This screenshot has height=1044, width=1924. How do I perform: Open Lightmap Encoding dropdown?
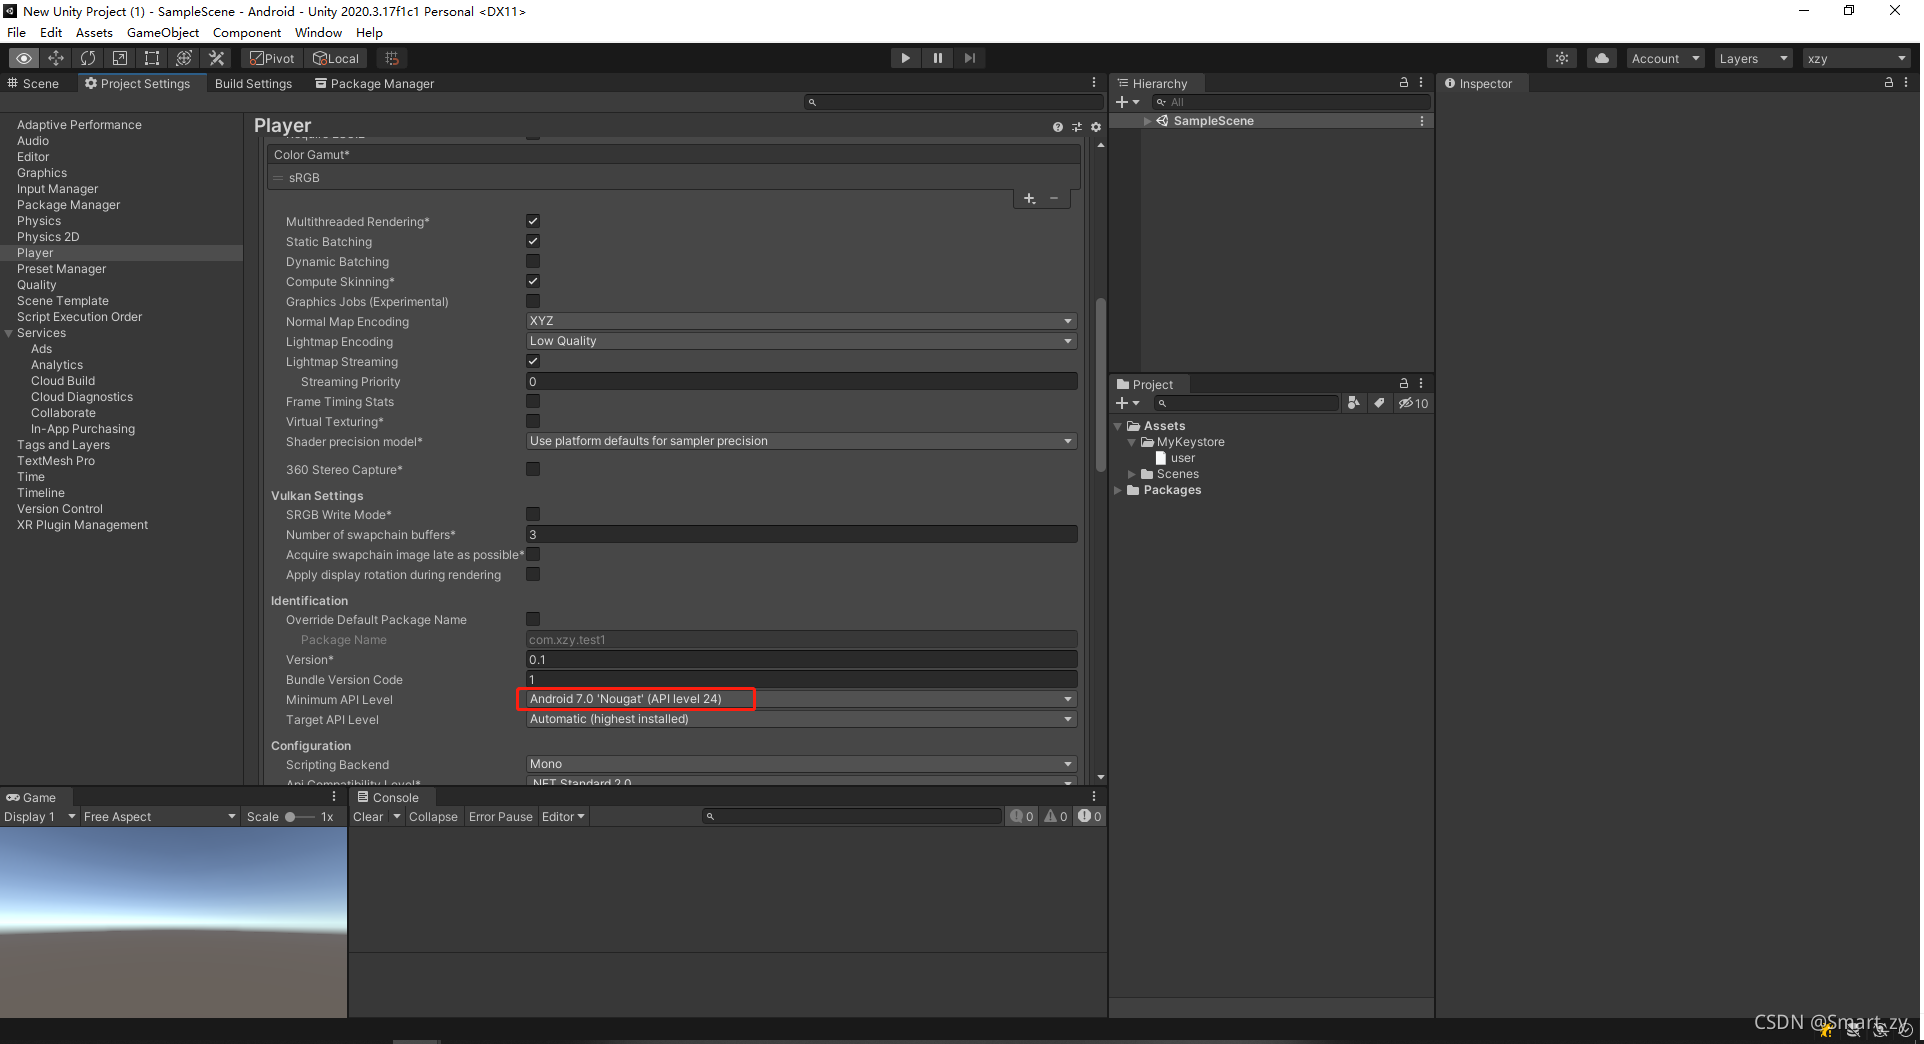(801, 341)
